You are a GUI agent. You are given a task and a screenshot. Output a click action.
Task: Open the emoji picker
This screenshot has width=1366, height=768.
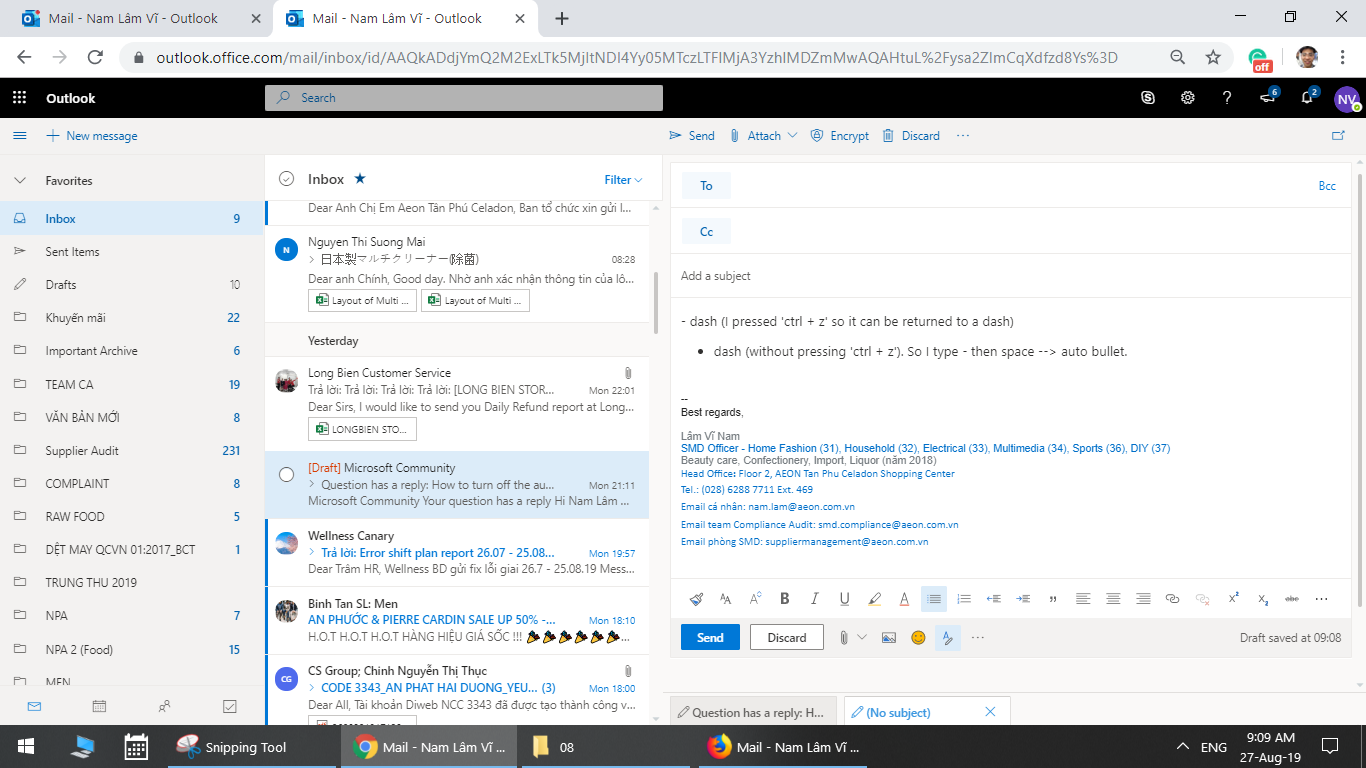pos(918,637)
